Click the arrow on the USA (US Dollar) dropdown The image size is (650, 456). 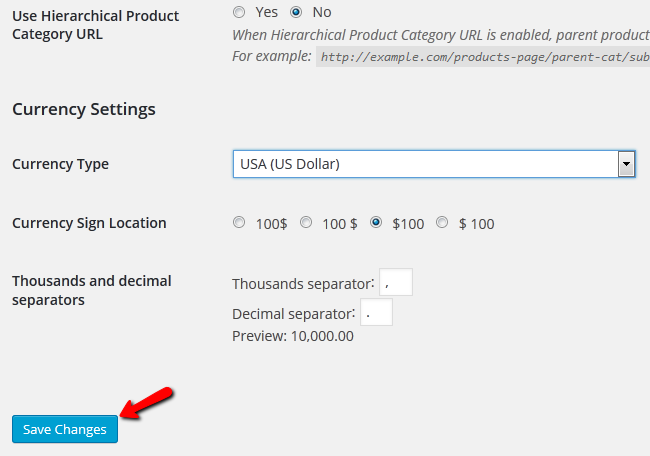(627, 164)
